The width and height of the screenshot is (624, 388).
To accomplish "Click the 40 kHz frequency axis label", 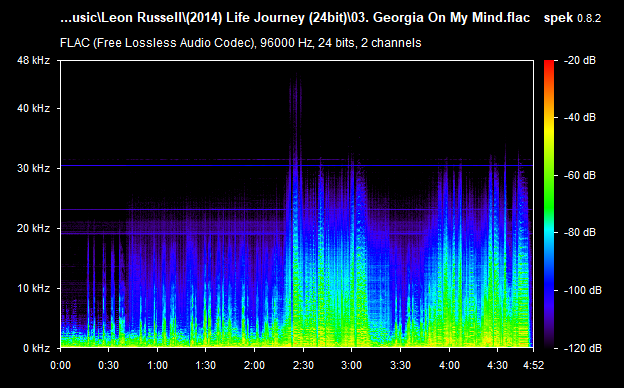I will pos(33,108).
